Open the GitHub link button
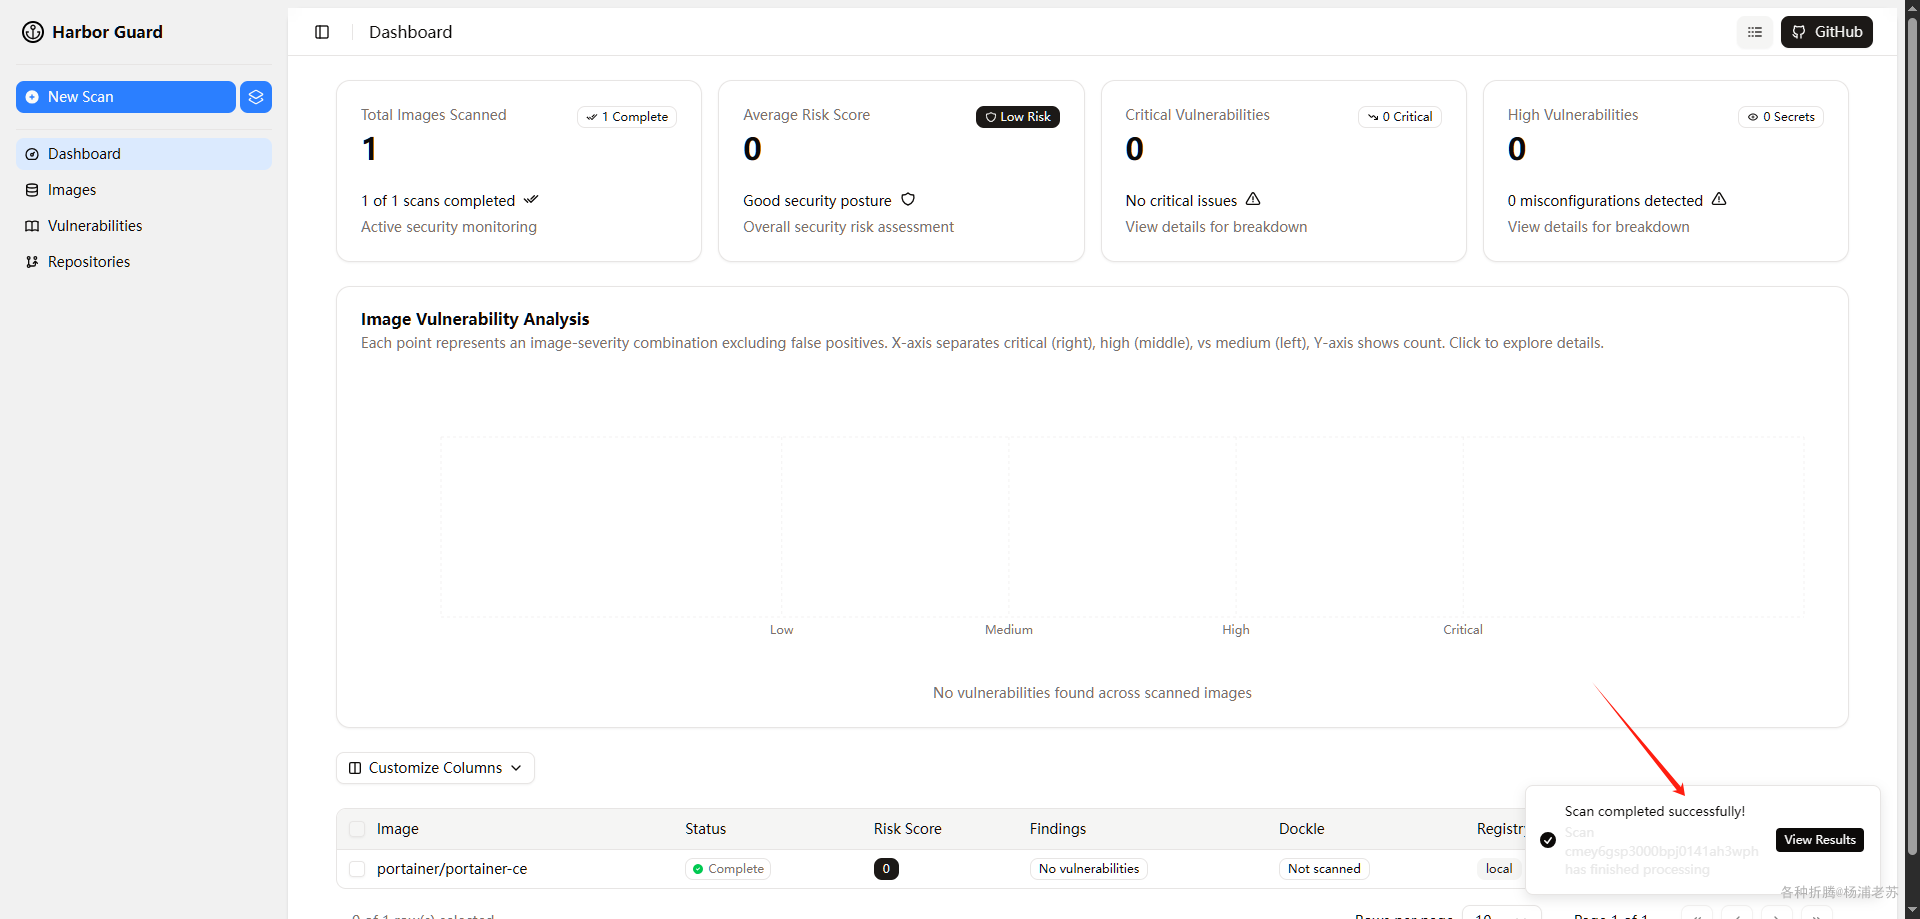 (x=1827, y=32)
